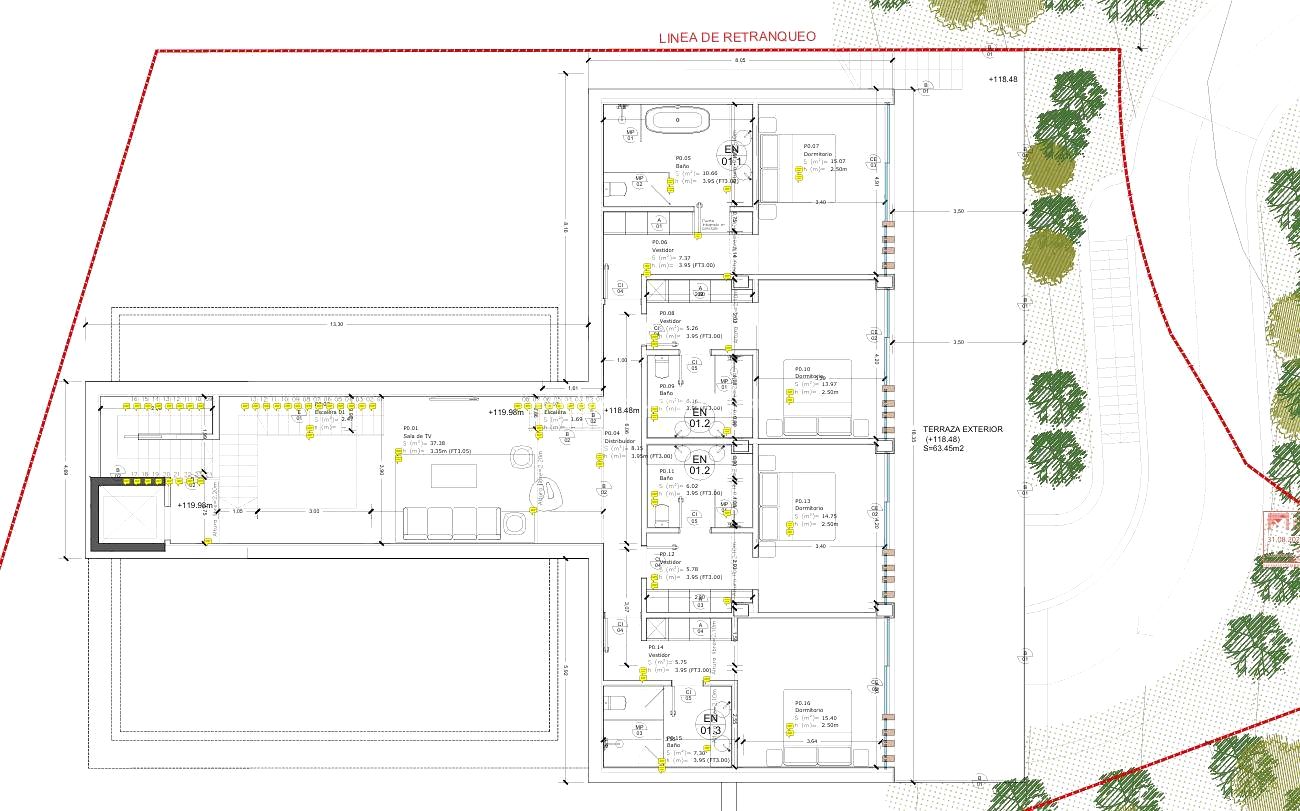
Task: Click the 8.05 dimension above the building
Action: point(740,62)
